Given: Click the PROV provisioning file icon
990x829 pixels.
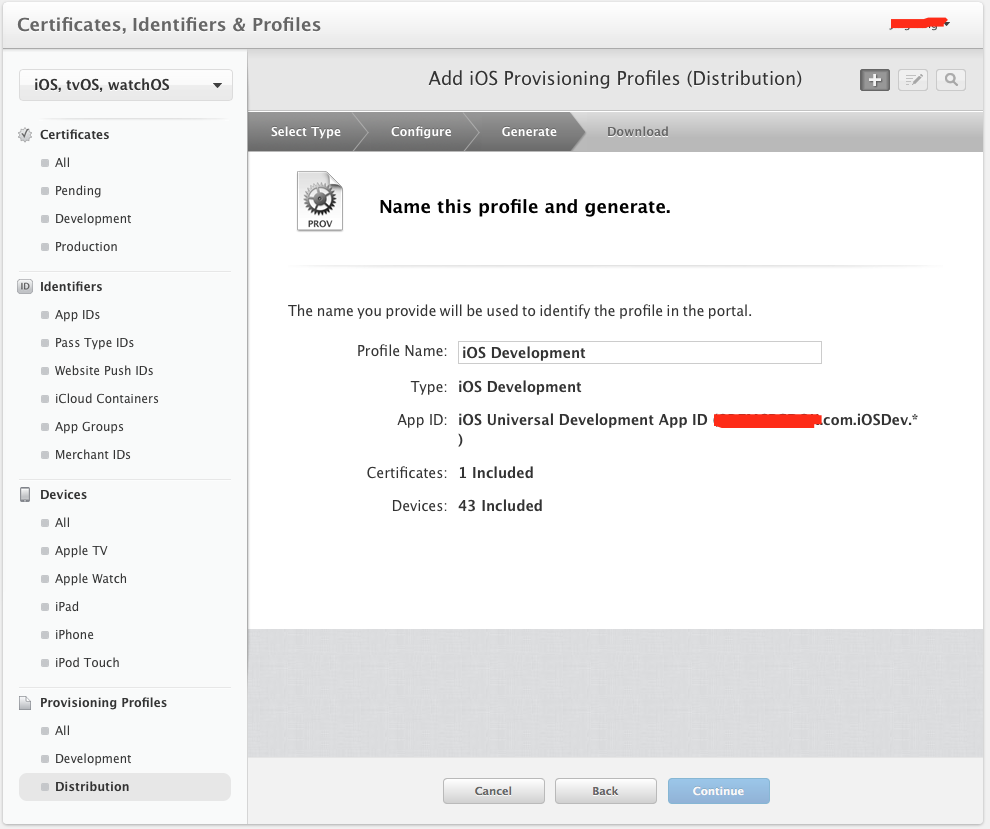Looking at the screenshot, I should coord(319,202).
